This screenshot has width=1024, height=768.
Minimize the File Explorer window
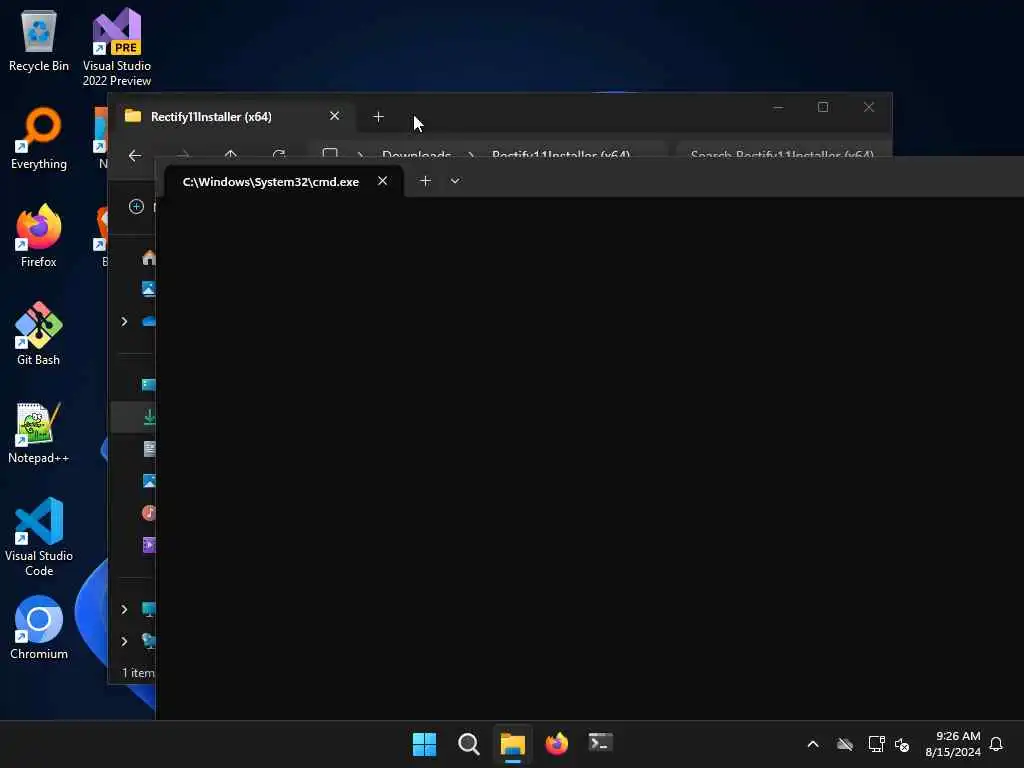[x=778, y=108]
